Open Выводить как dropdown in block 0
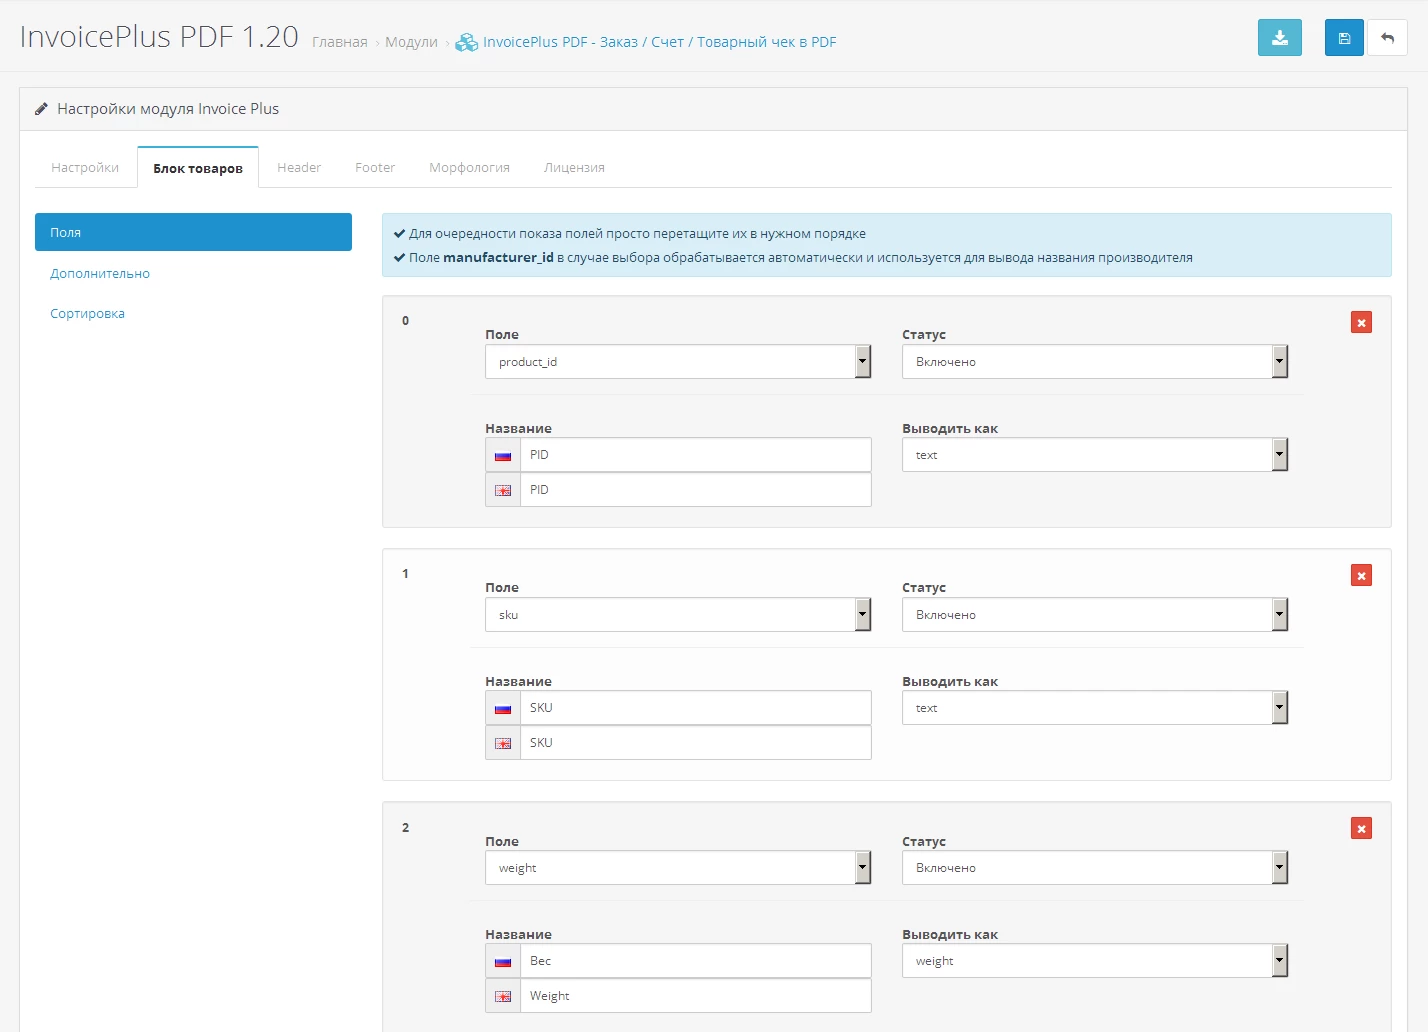Screen dimensions: 1428x1032 point(1095,455)
